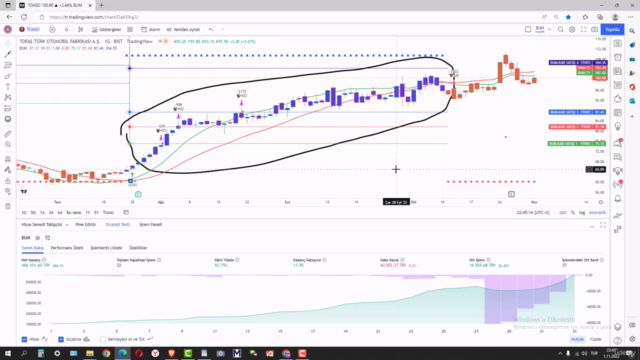
Task: Switch to Pine Editör tab
Action: [86, 224]
